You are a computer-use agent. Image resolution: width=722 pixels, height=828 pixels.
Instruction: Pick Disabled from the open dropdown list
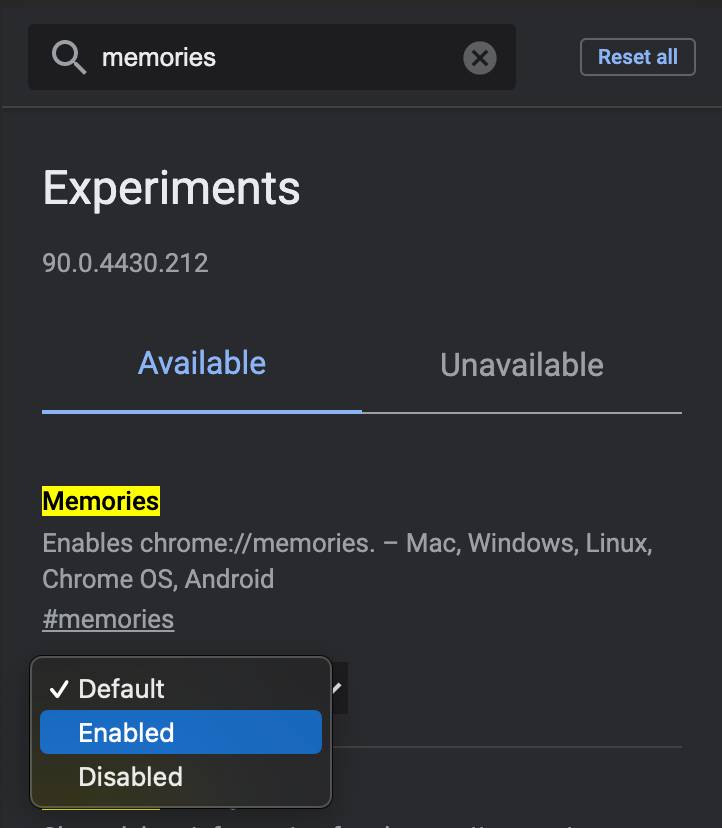(131, 777)
